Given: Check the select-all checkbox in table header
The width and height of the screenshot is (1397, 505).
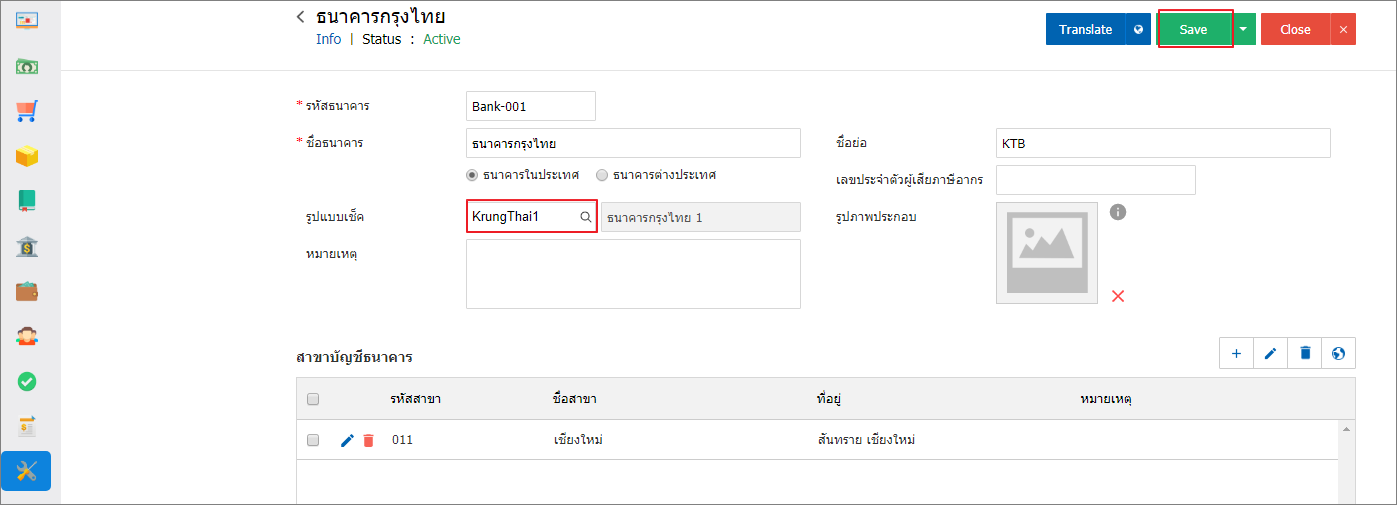Looking at the screenshot, I should [x=313, y=399].
